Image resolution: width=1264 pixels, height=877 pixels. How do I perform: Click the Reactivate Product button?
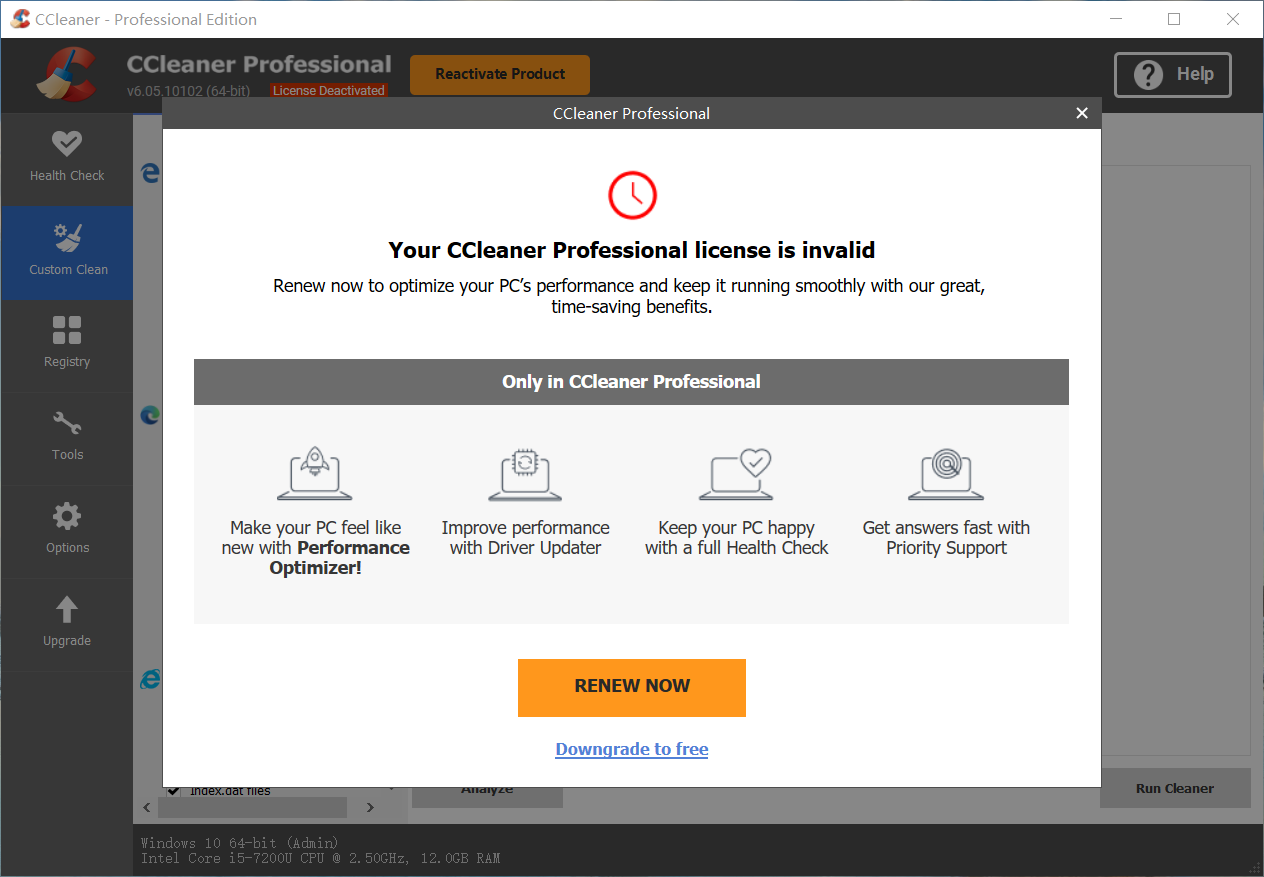500,75
